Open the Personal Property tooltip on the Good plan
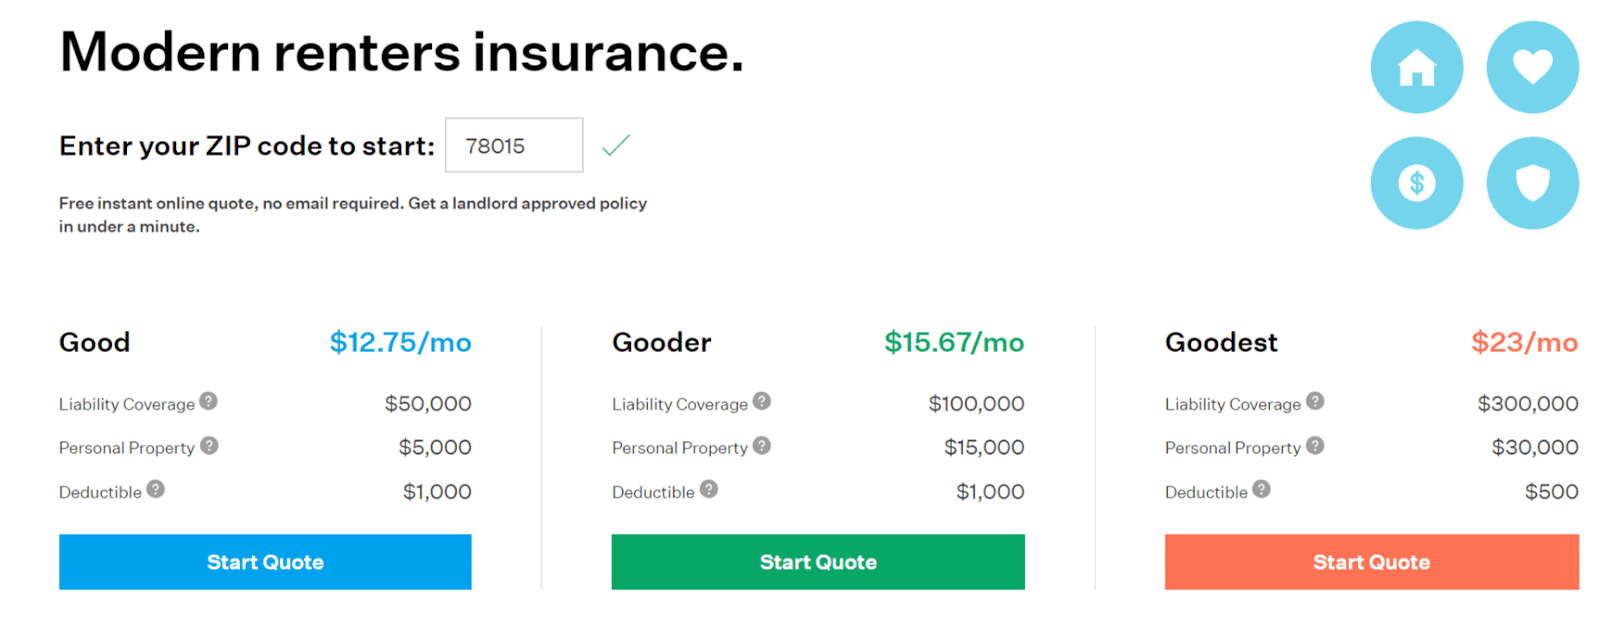 coord(210,444)
